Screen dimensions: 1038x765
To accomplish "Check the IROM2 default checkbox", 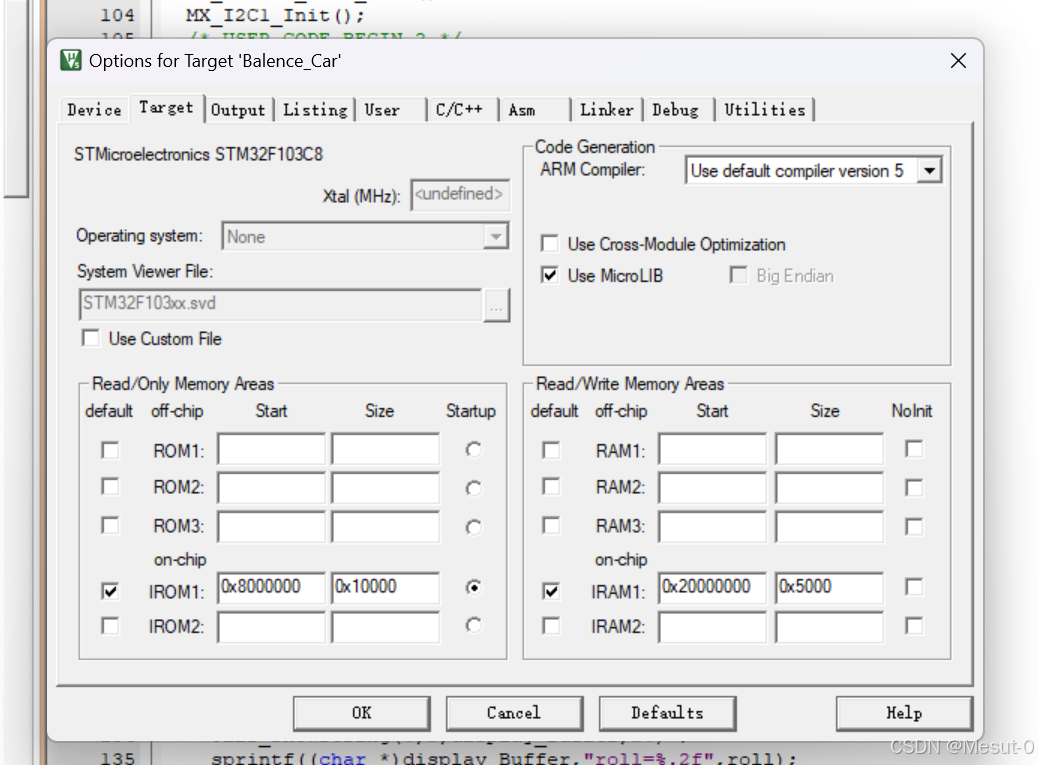I will (110, 626).
